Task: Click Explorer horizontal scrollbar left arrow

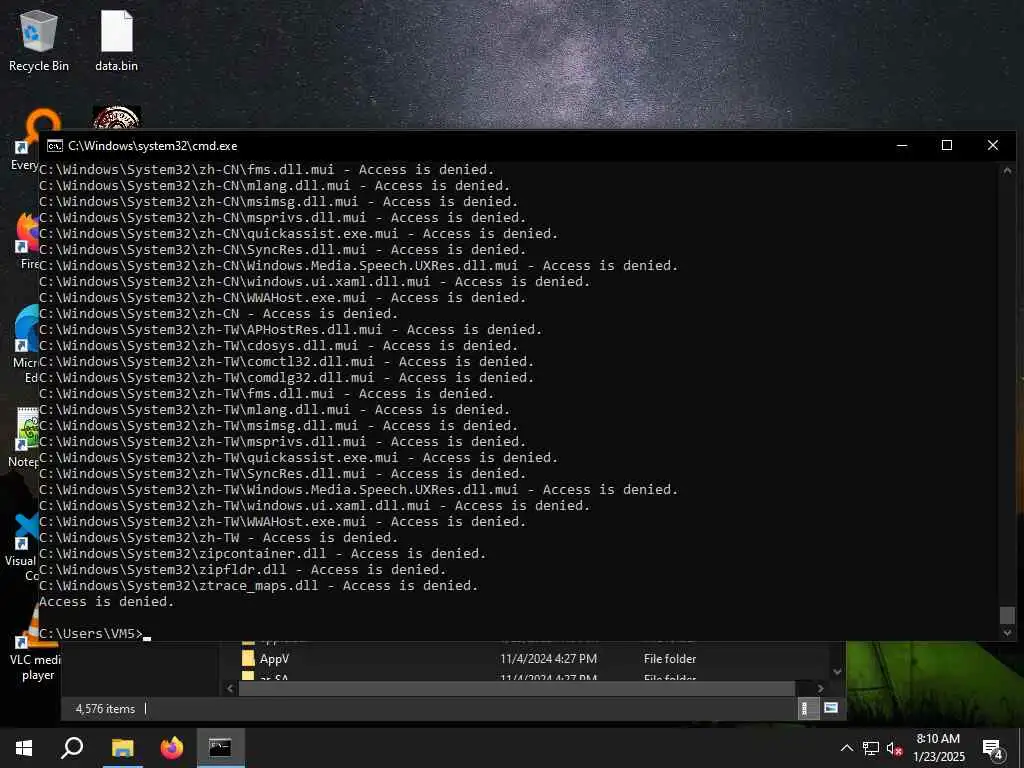Action: (230, 688)
